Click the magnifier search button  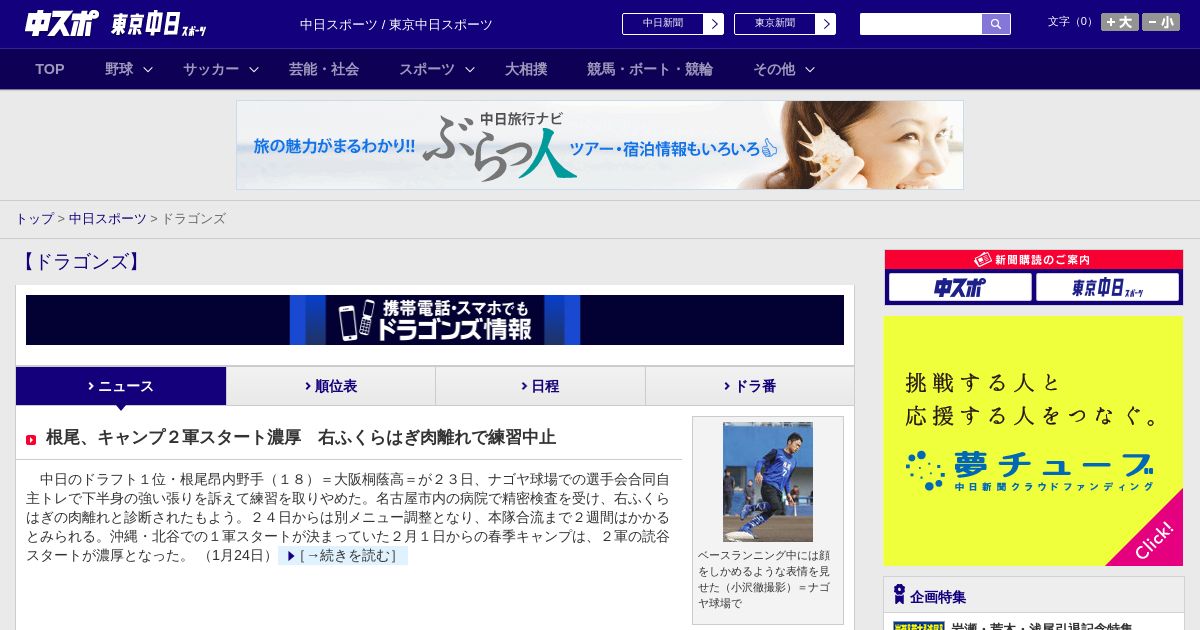click(x=996, y=24)
